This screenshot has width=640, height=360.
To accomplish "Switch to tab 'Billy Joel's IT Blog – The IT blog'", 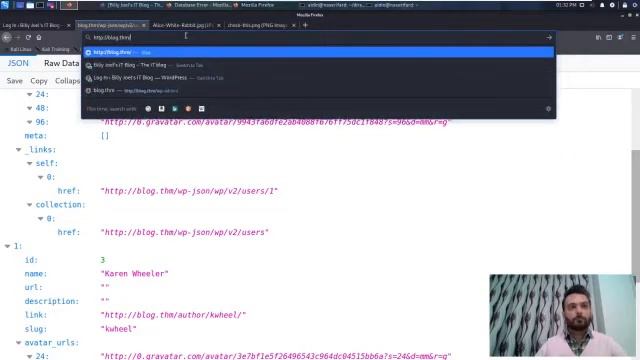I will [x=318, y=65].
